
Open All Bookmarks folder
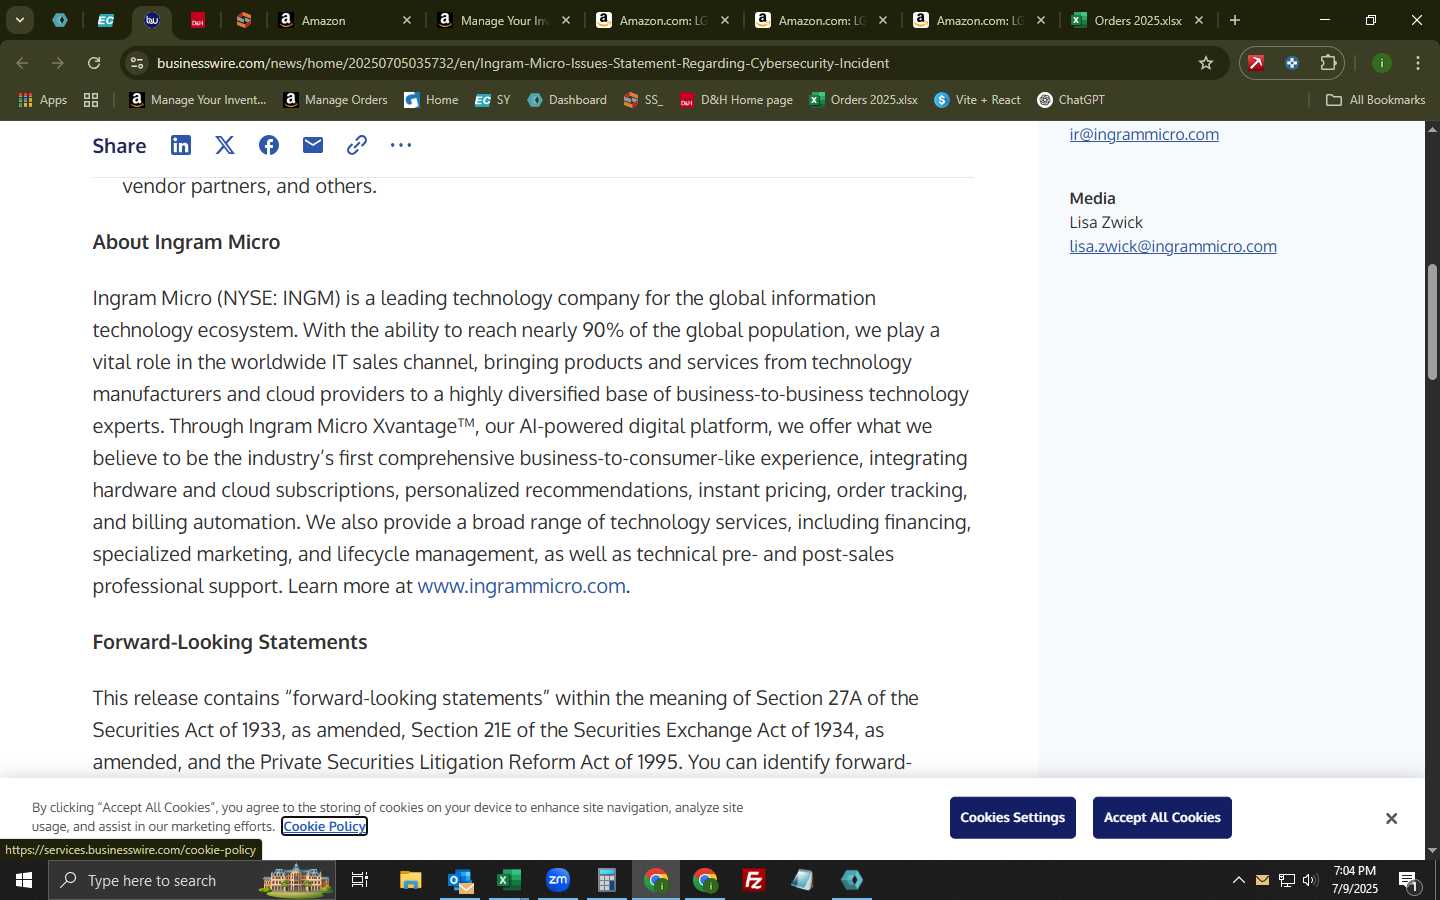click(1375, 100)
